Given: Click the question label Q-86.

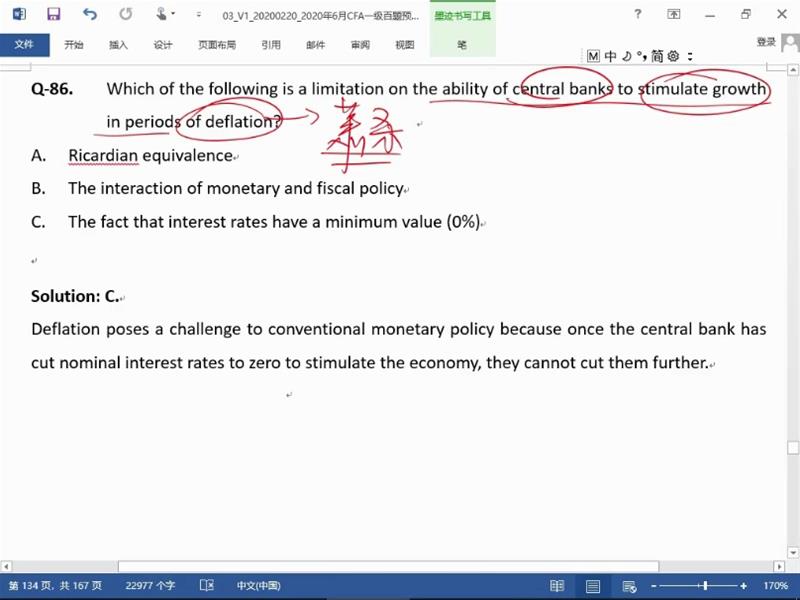Looking at the screenshot, I should tap(52, 89).
